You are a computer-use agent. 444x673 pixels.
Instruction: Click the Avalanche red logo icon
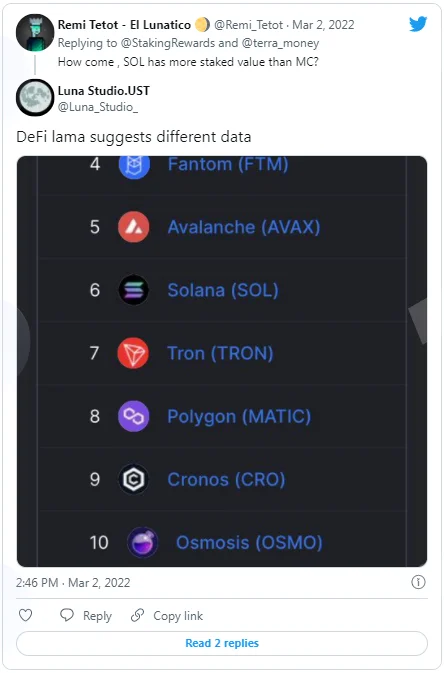[134, 227]
